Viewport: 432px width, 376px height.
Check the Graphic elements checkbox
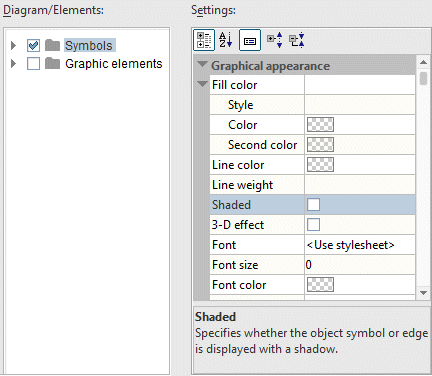[x=33, y=63]
